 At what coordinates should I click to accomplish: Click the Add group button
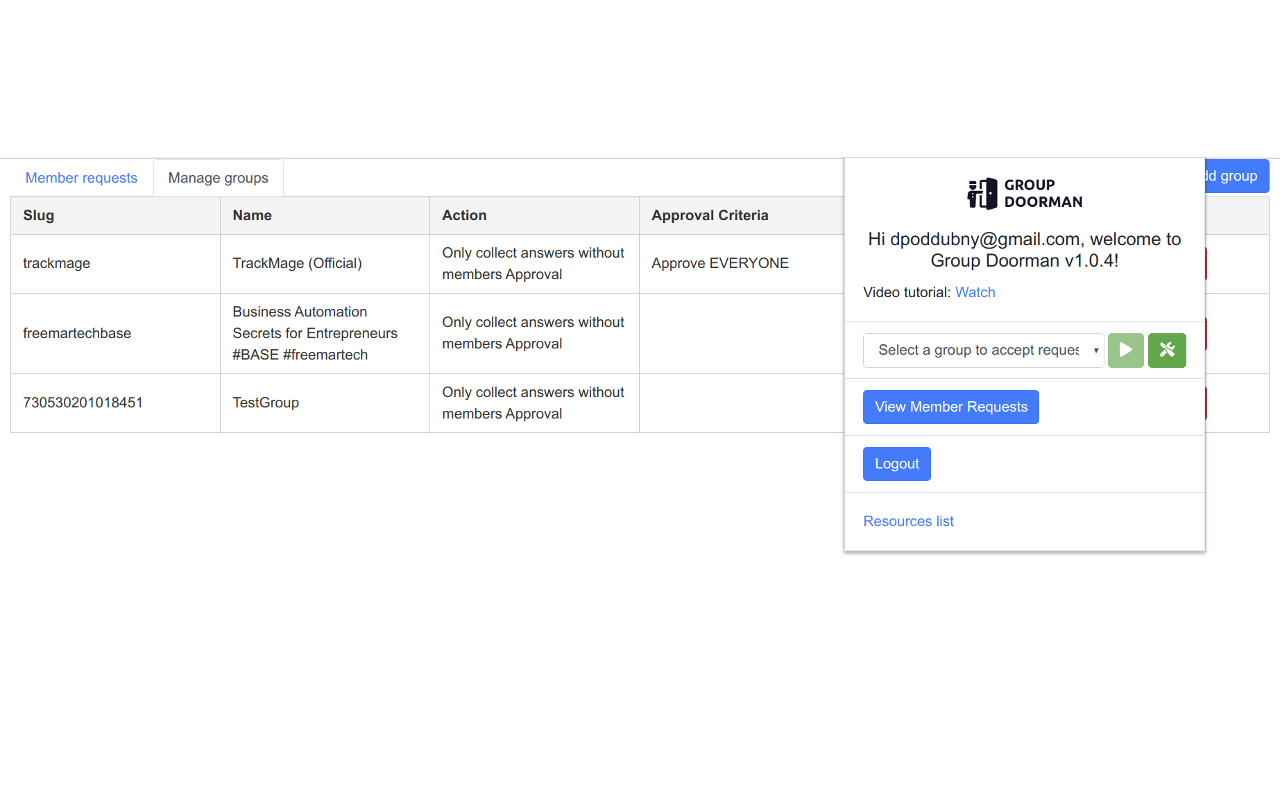pos(1236,176)
